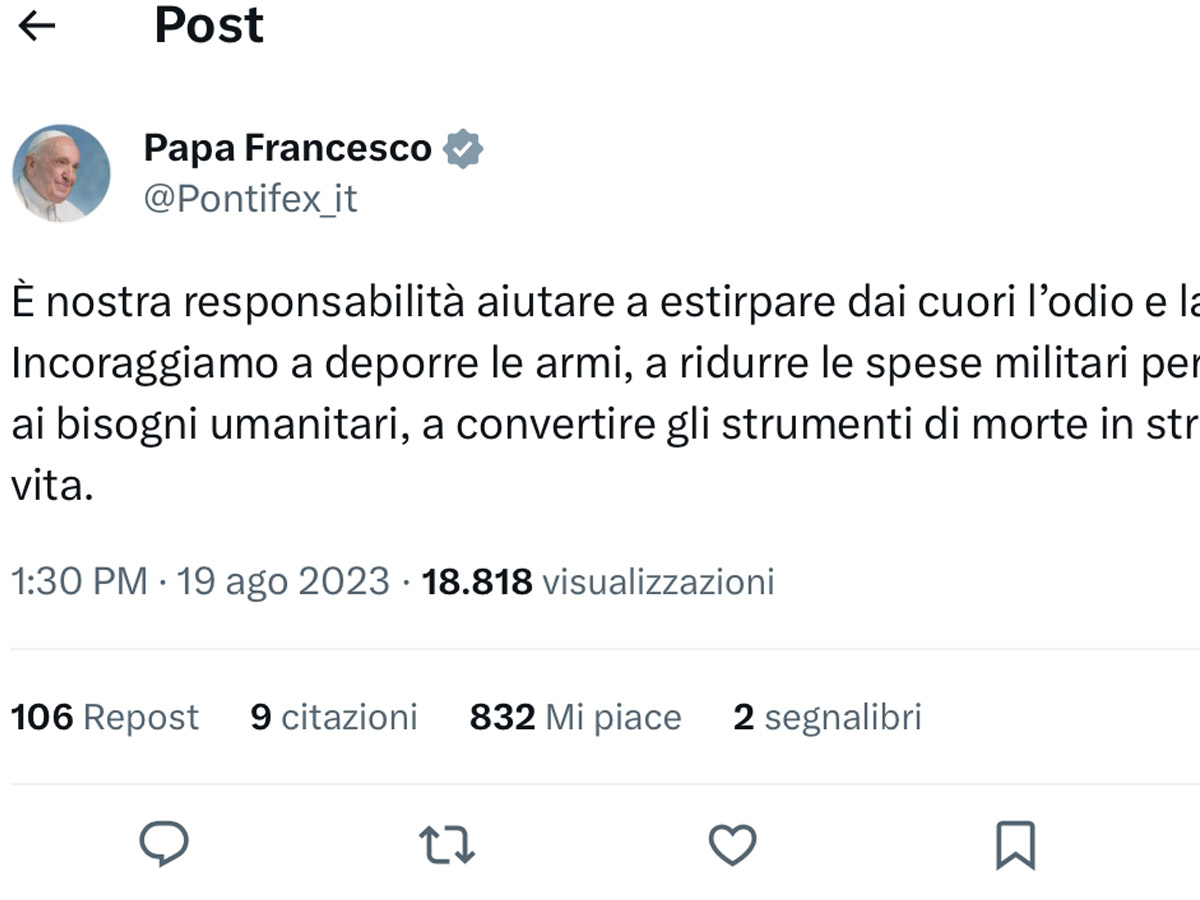Repost the tweet using the arrows icon
The height and width of the screenshot is (900, 1200).
coord(446,845)
